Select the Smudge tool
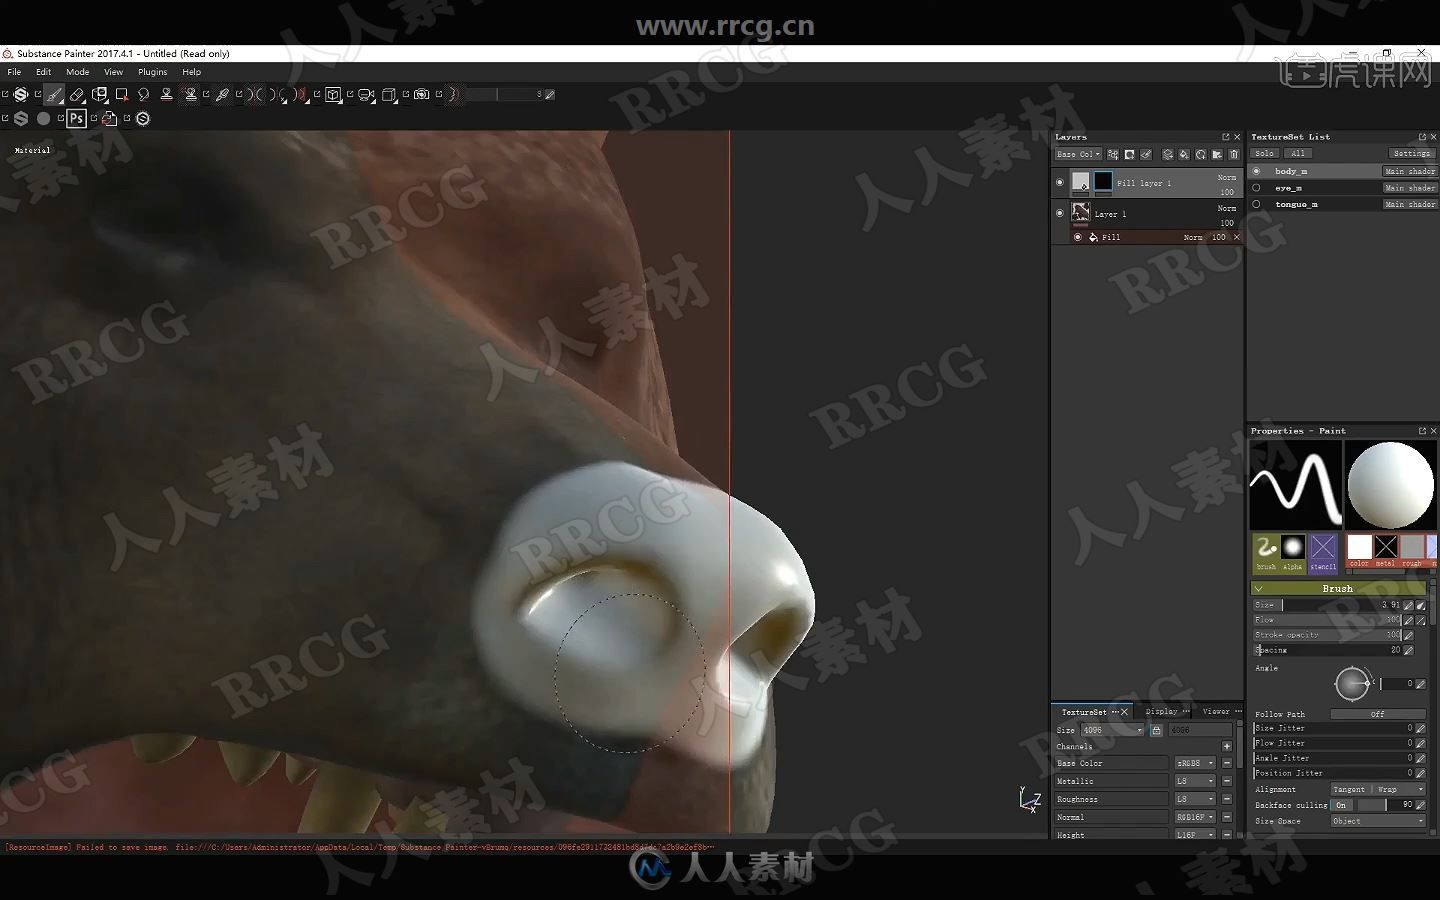 [x=144, y=94]
